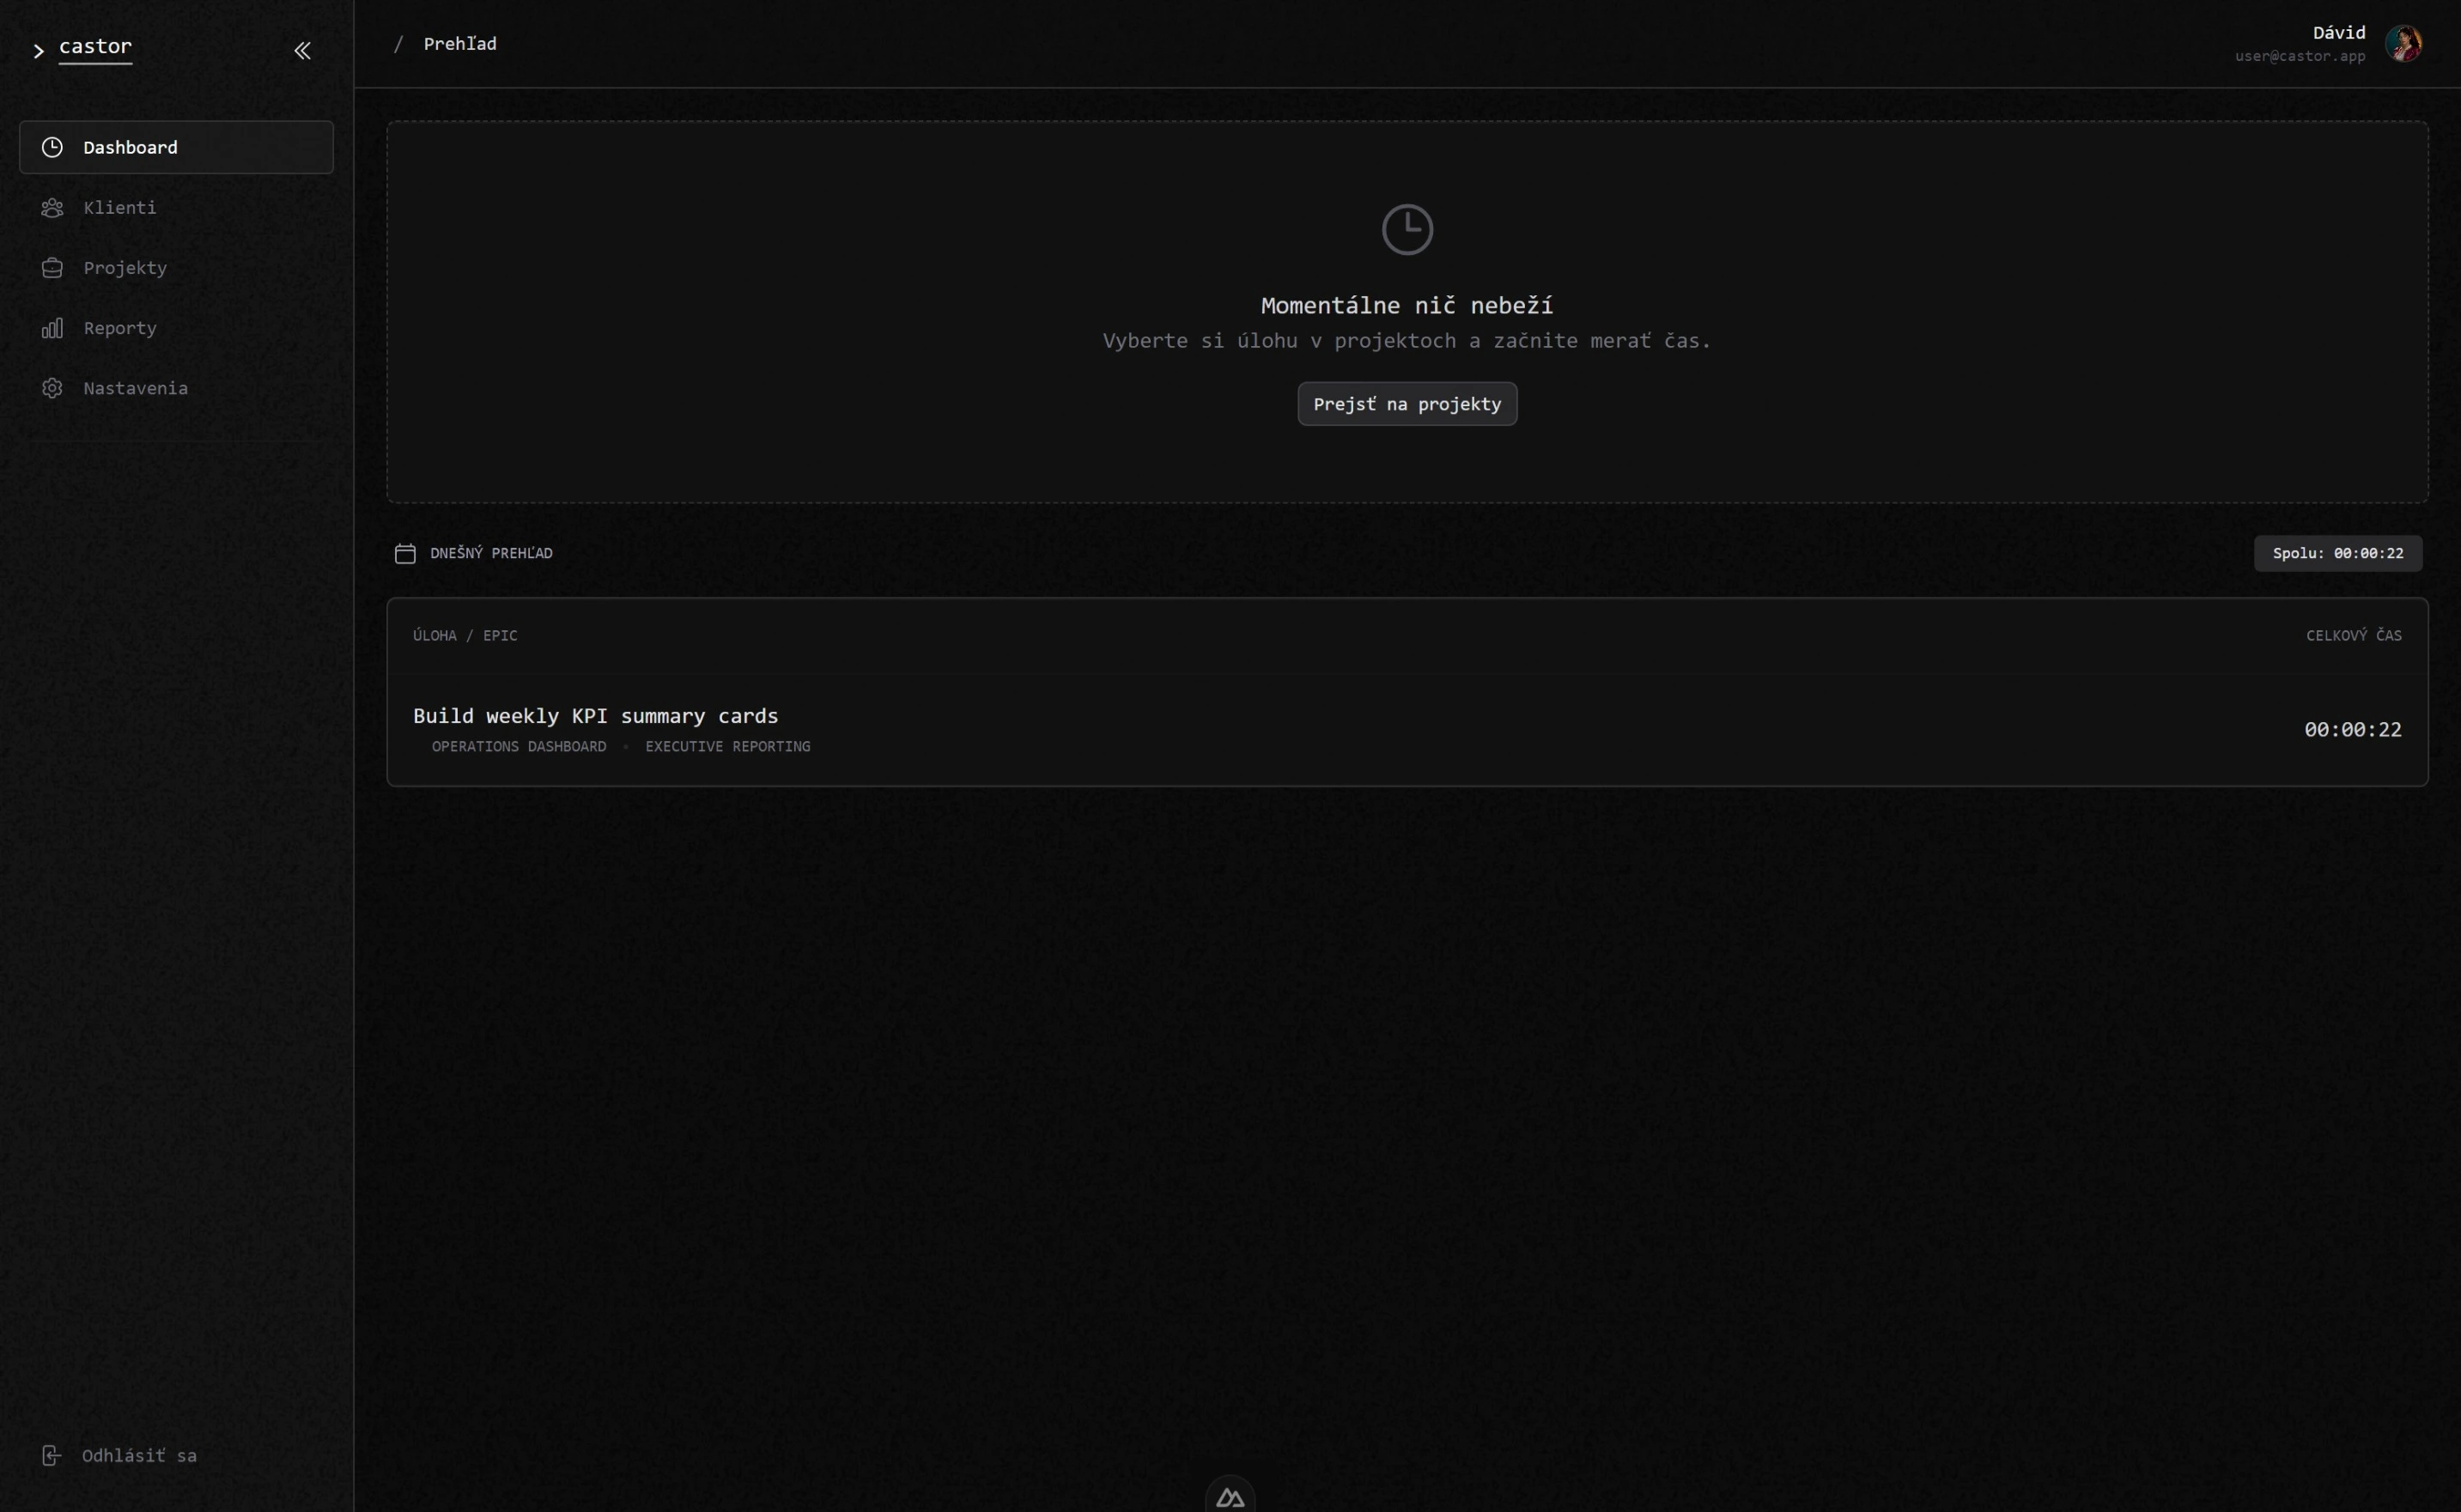Click the Vyberte si úlohu subtitle text
The image size is (2461, 1512).
[x=1407, y=341]
